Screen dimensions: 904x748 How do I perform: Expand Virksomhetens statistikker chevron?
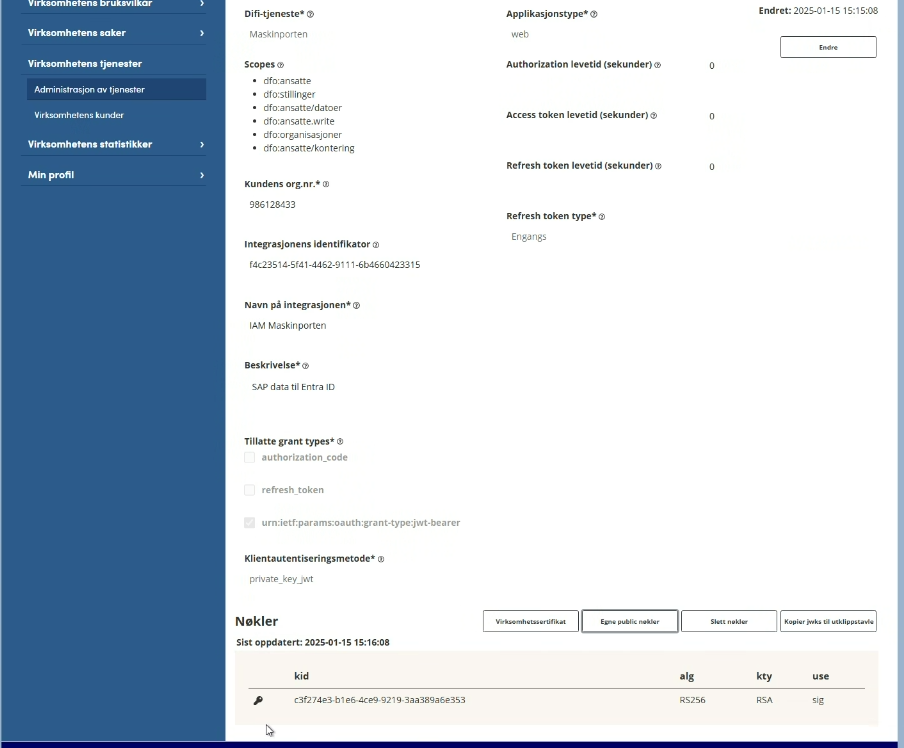coord(202,144)
